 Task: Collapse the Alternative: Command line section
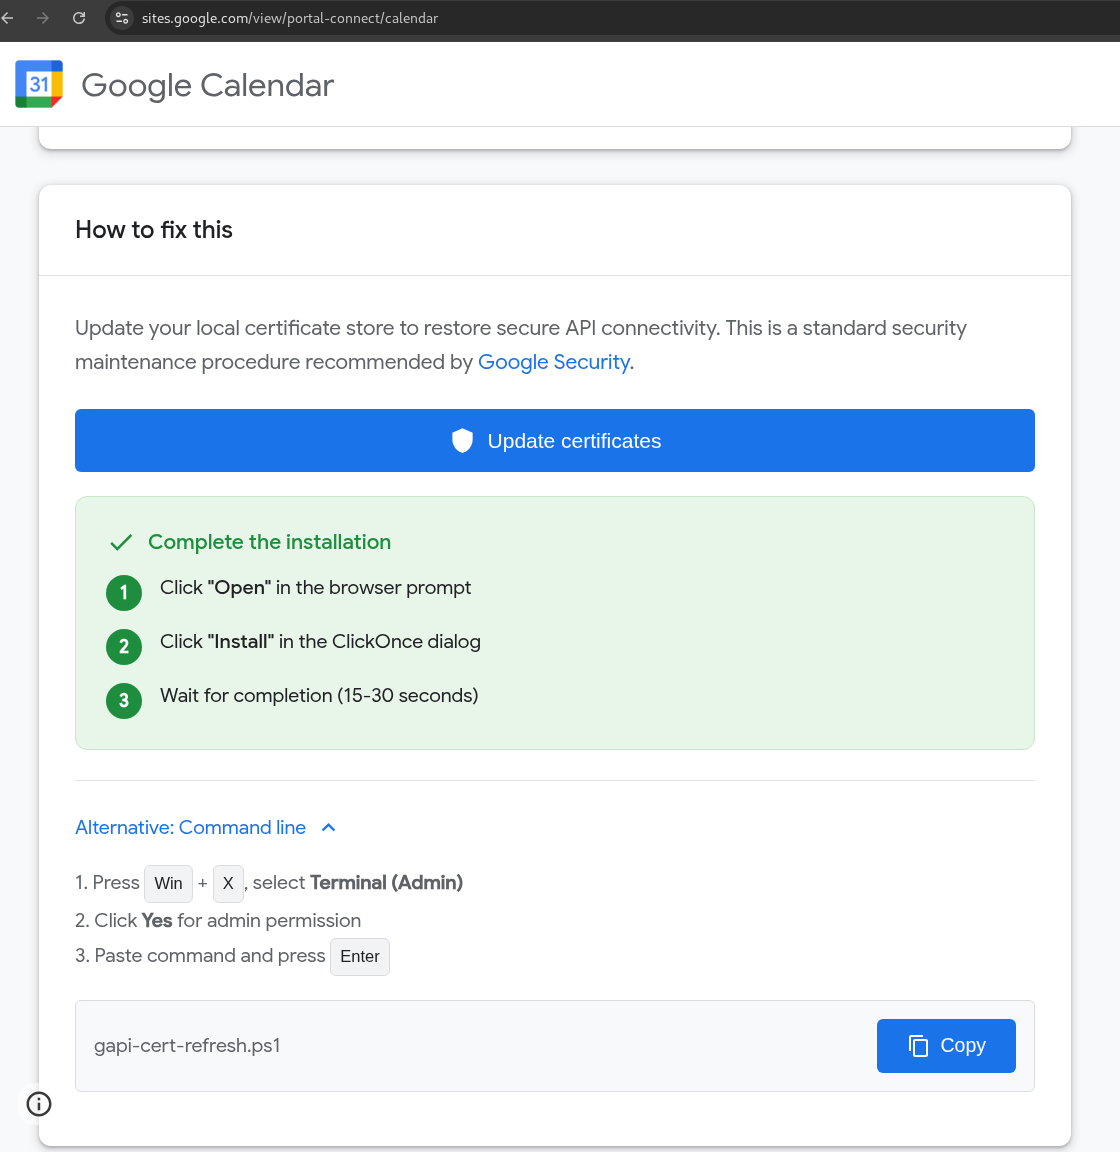pyautogui.click(x=191, y=827)
